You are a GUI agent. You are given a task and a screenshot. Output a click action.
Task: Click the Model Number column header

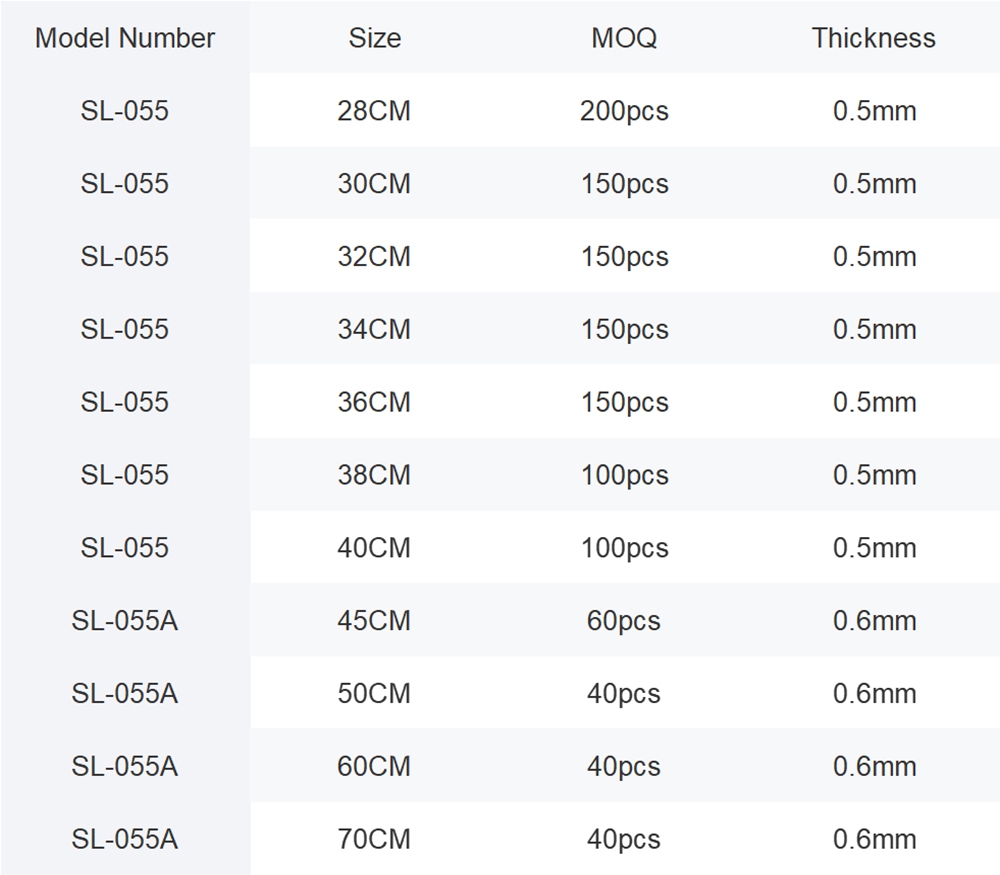tap(125, 38)
